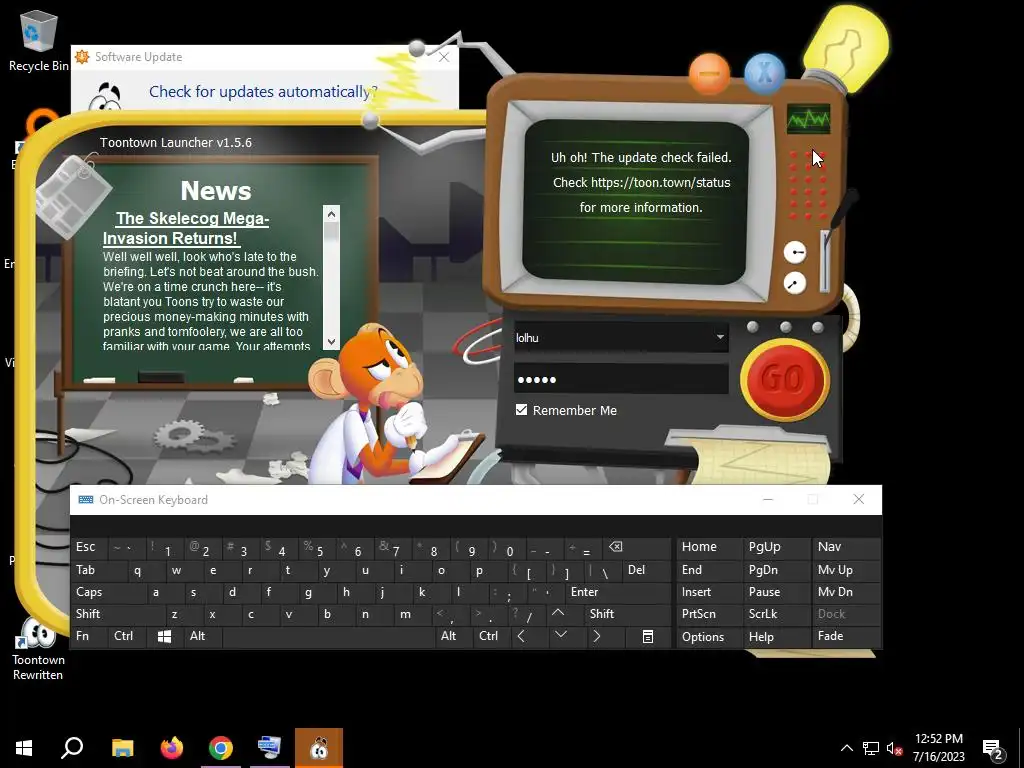
Task: Click the Enter key on On-Screen Keyboard
Action: coord(618,592)
